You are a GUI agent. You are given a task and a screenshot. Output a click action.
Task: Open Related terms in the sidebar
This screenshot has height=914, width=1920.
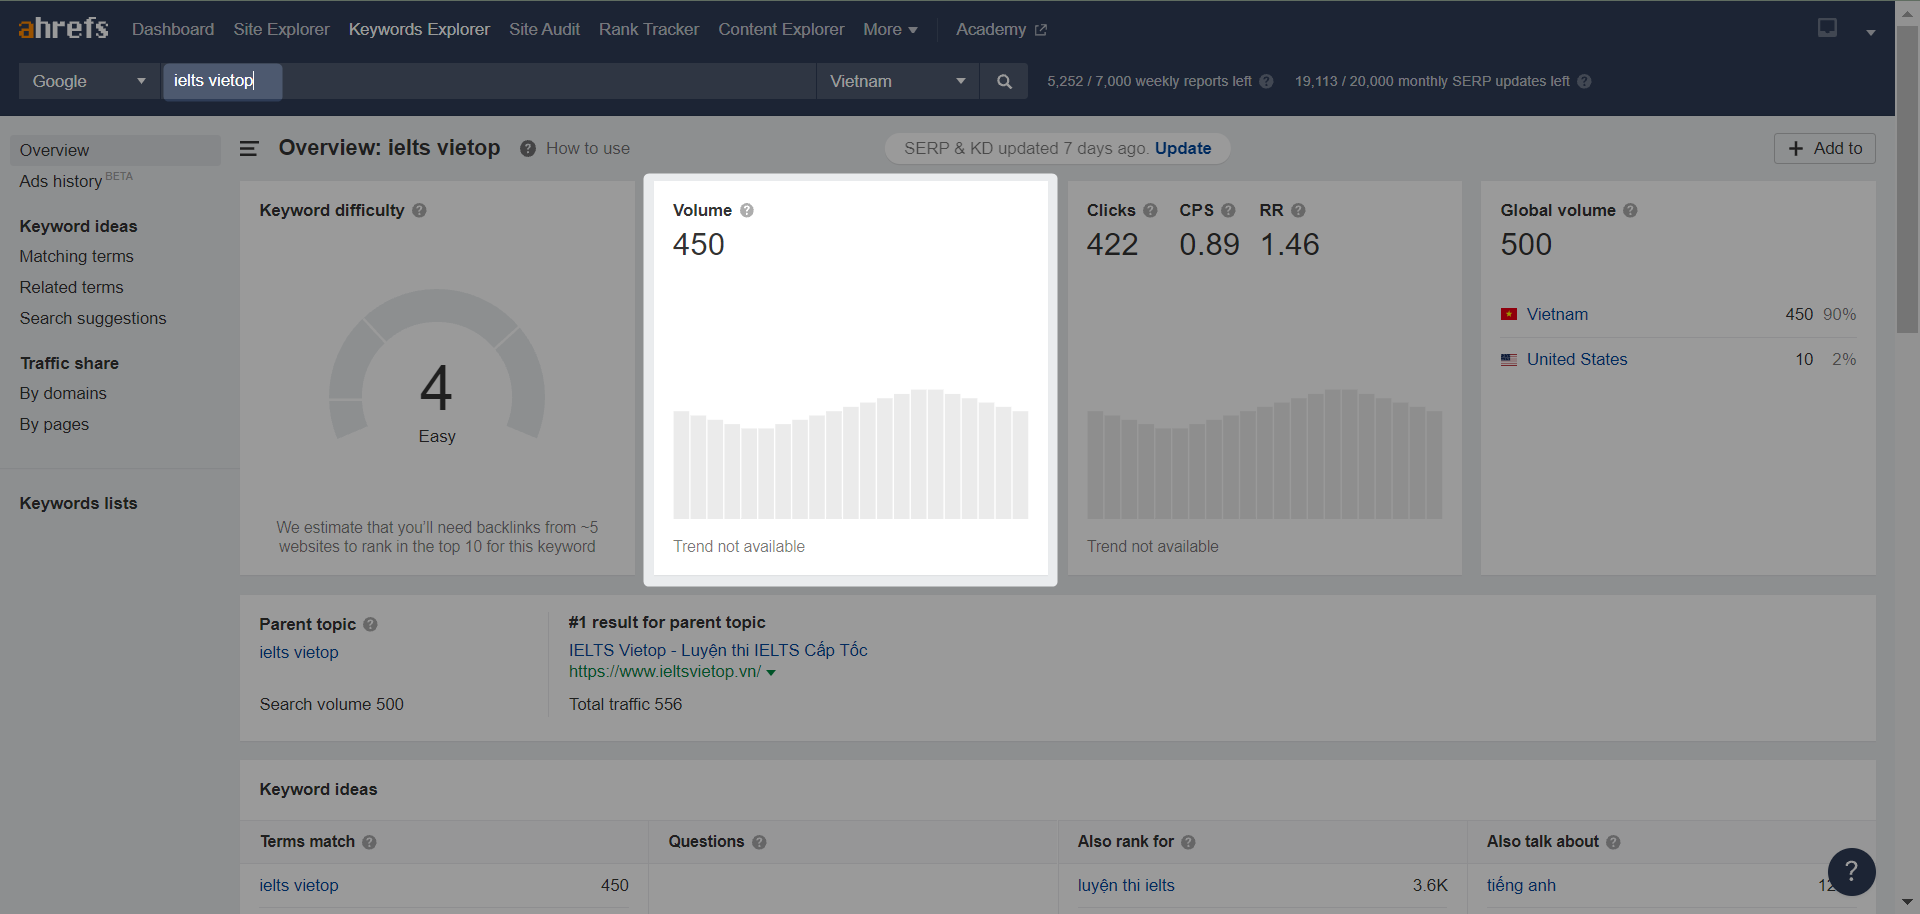point(71,287)
